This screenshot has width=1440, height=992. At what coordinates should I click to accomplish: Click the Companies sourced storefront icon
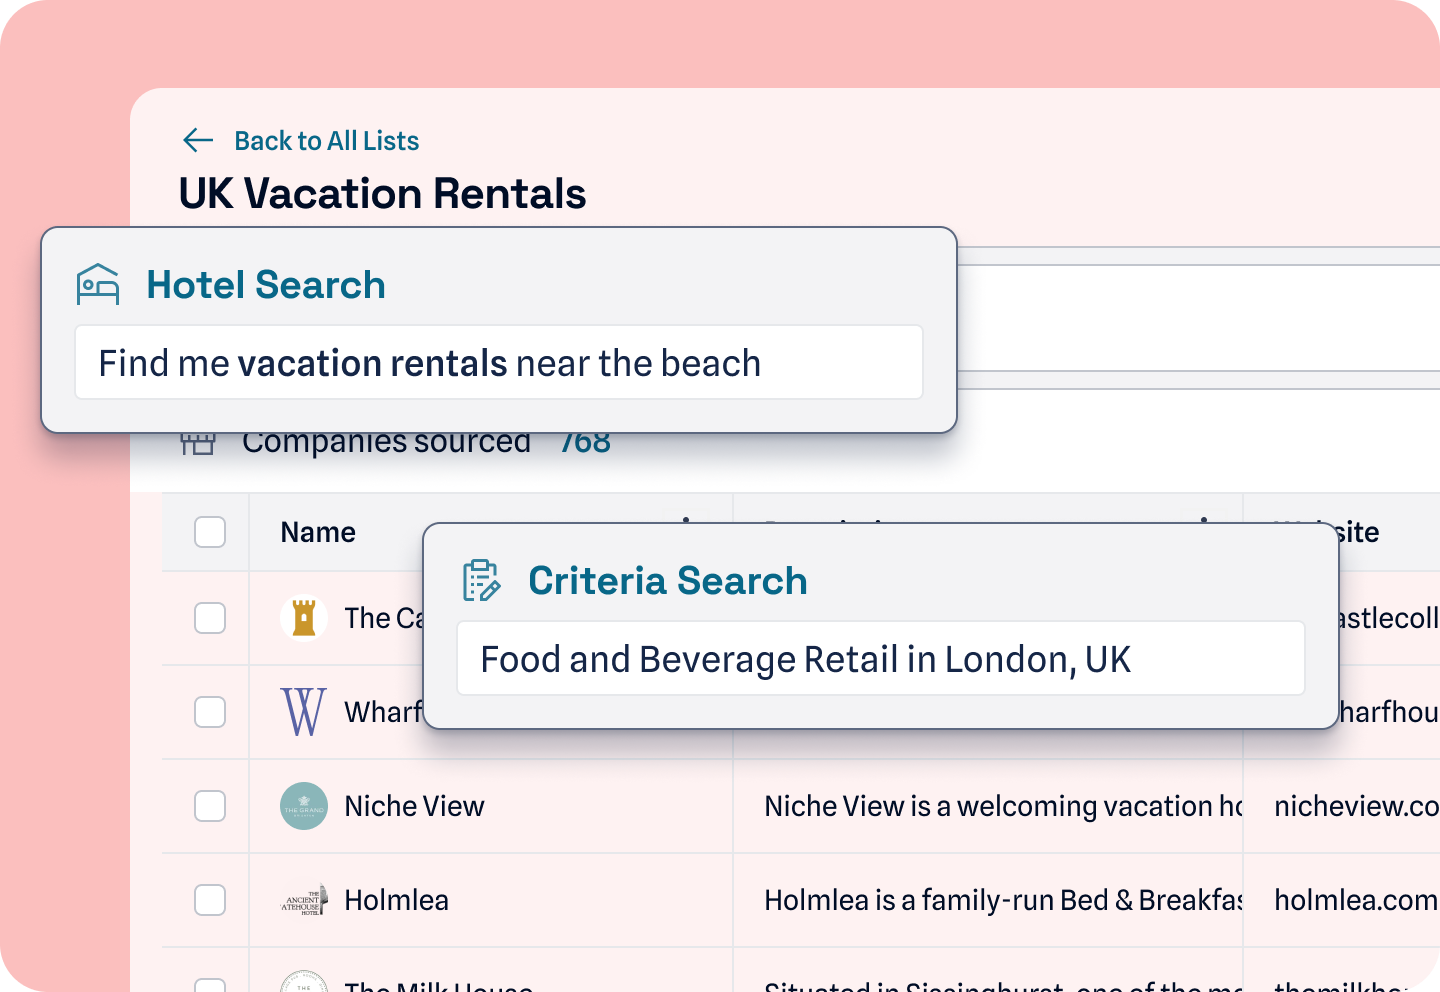198,444
